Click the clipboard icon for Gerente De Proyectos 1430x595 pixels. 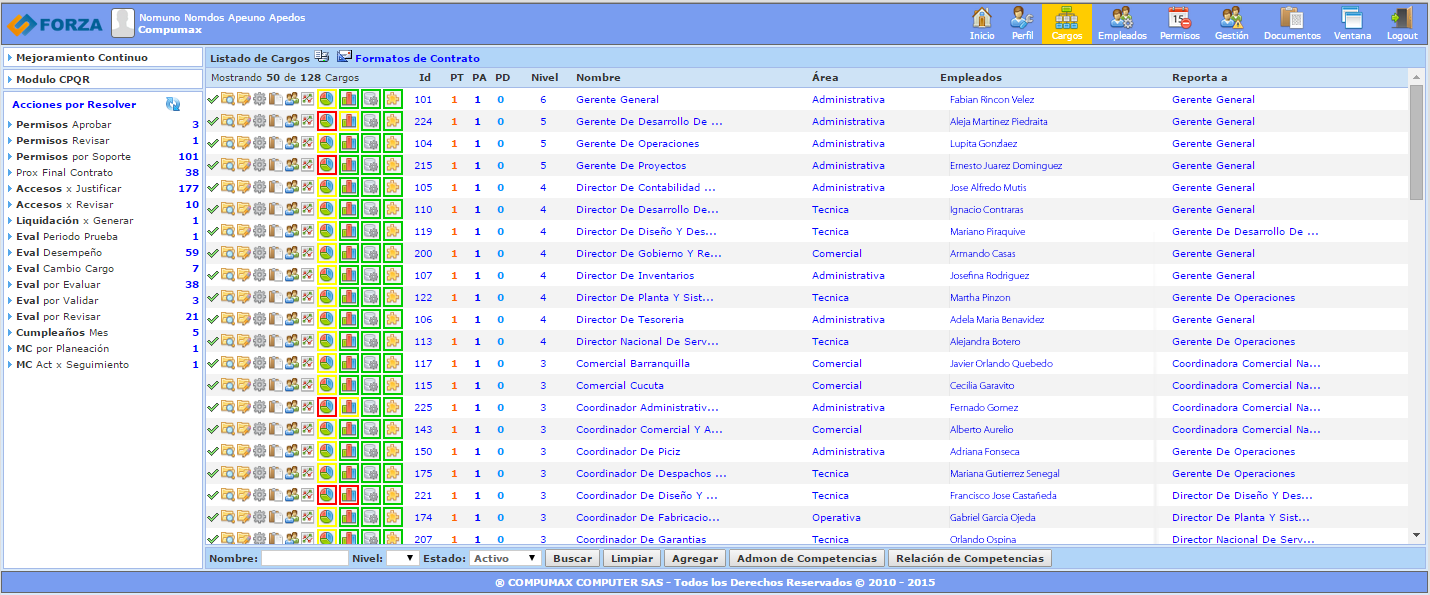point(276,165)
